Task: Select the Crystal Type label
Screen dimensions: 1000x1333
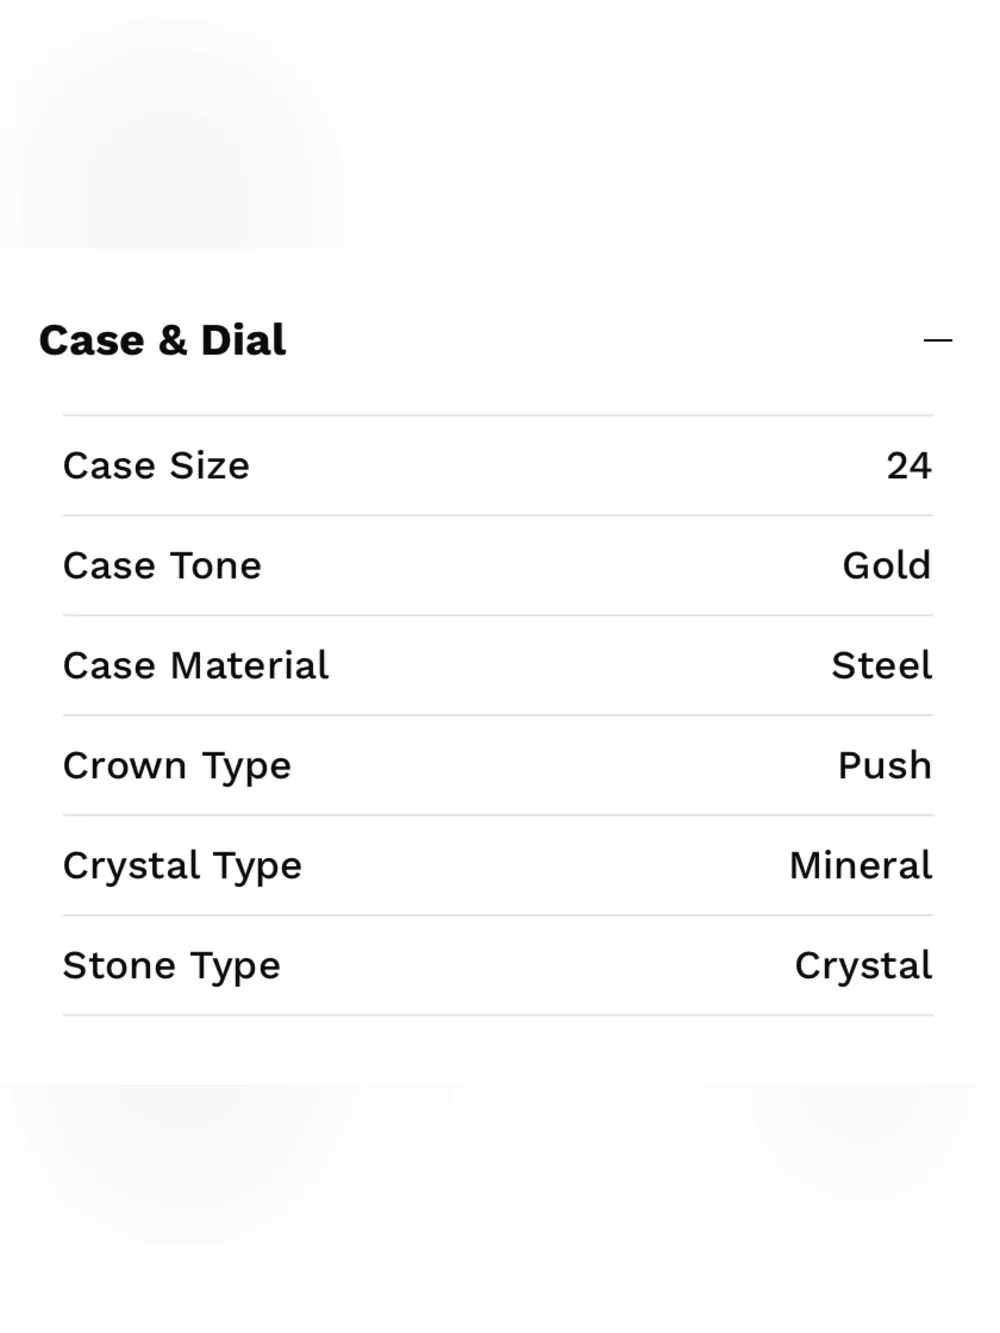Action: 182,867
